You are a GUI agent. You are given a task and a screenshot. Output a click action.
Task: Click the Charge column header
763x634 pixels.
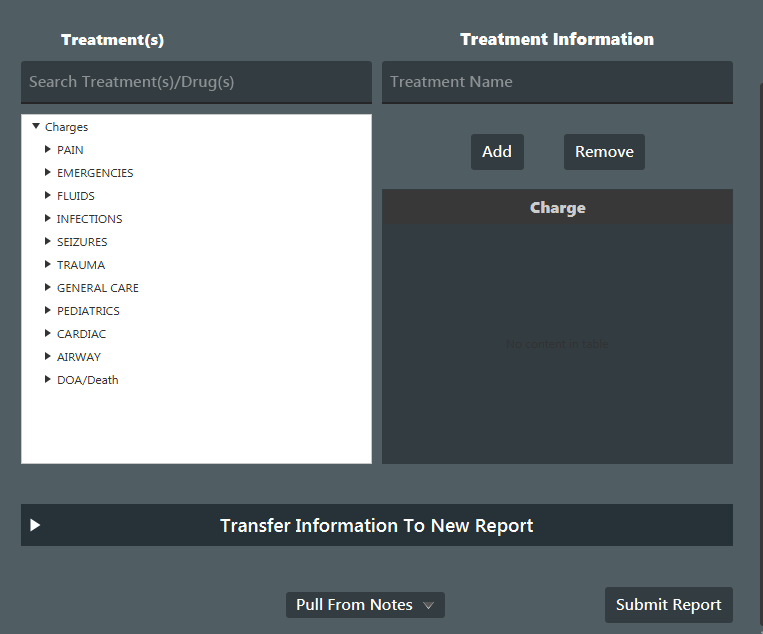[x=557, y=208]
